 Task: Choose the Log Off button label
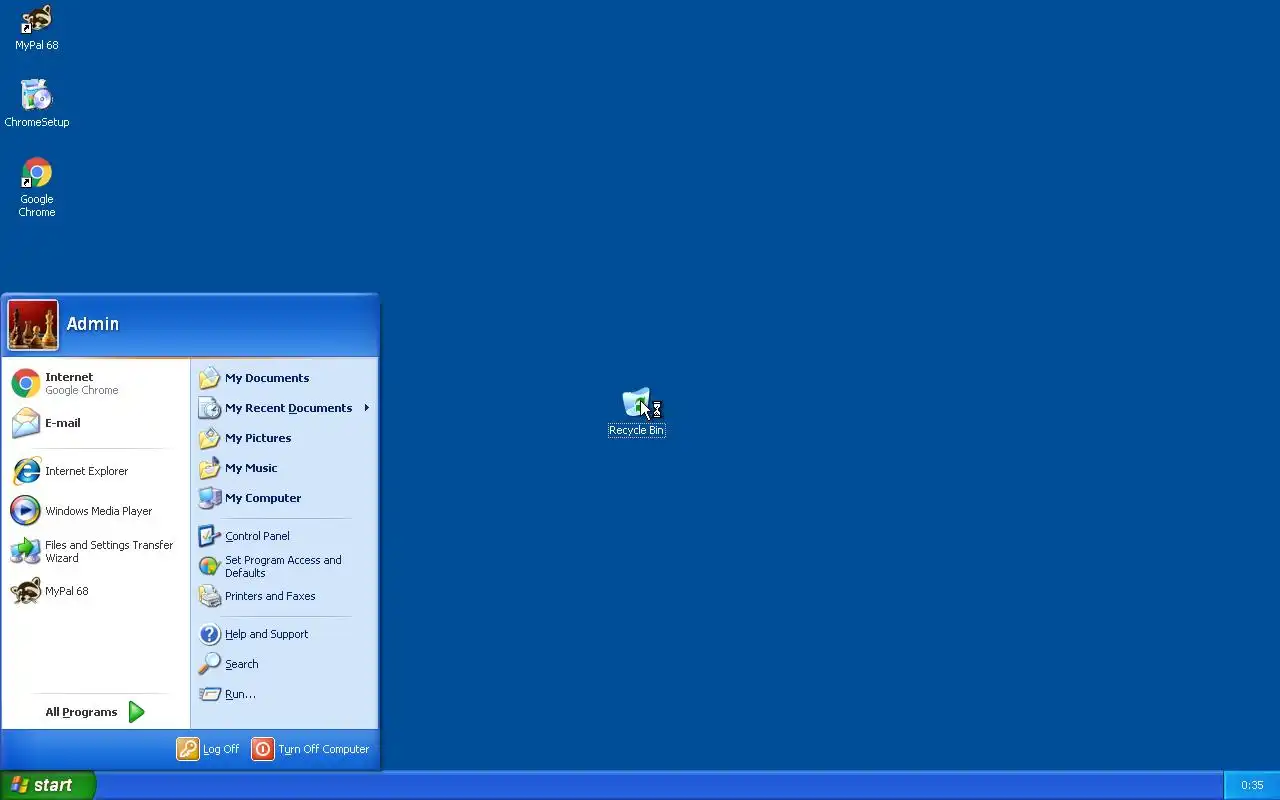(x=221, y=749)
